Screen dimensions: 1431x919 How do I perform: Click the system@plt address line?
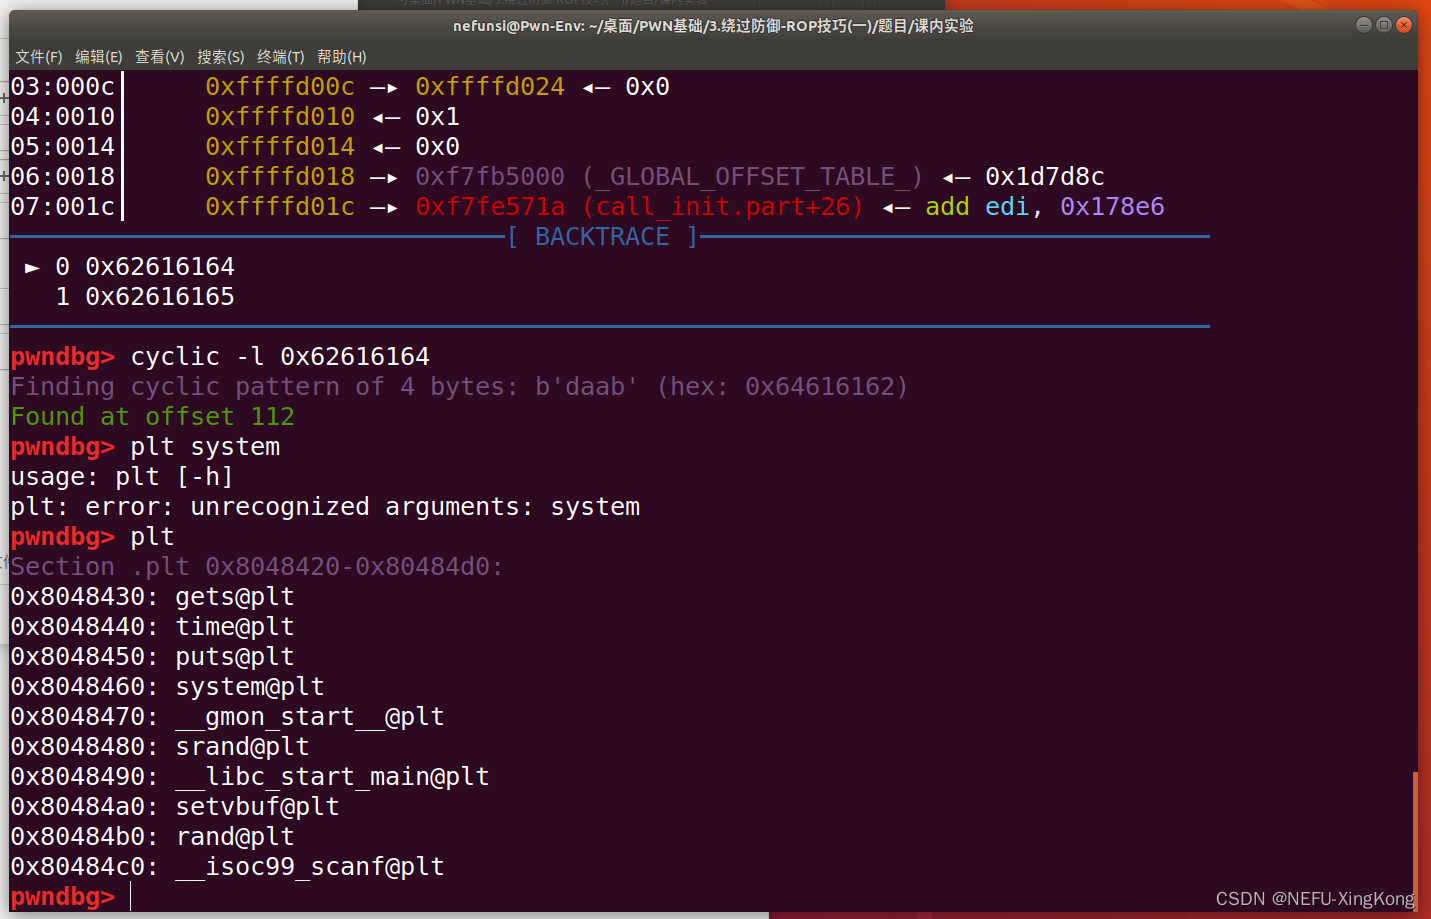(167, 687)
